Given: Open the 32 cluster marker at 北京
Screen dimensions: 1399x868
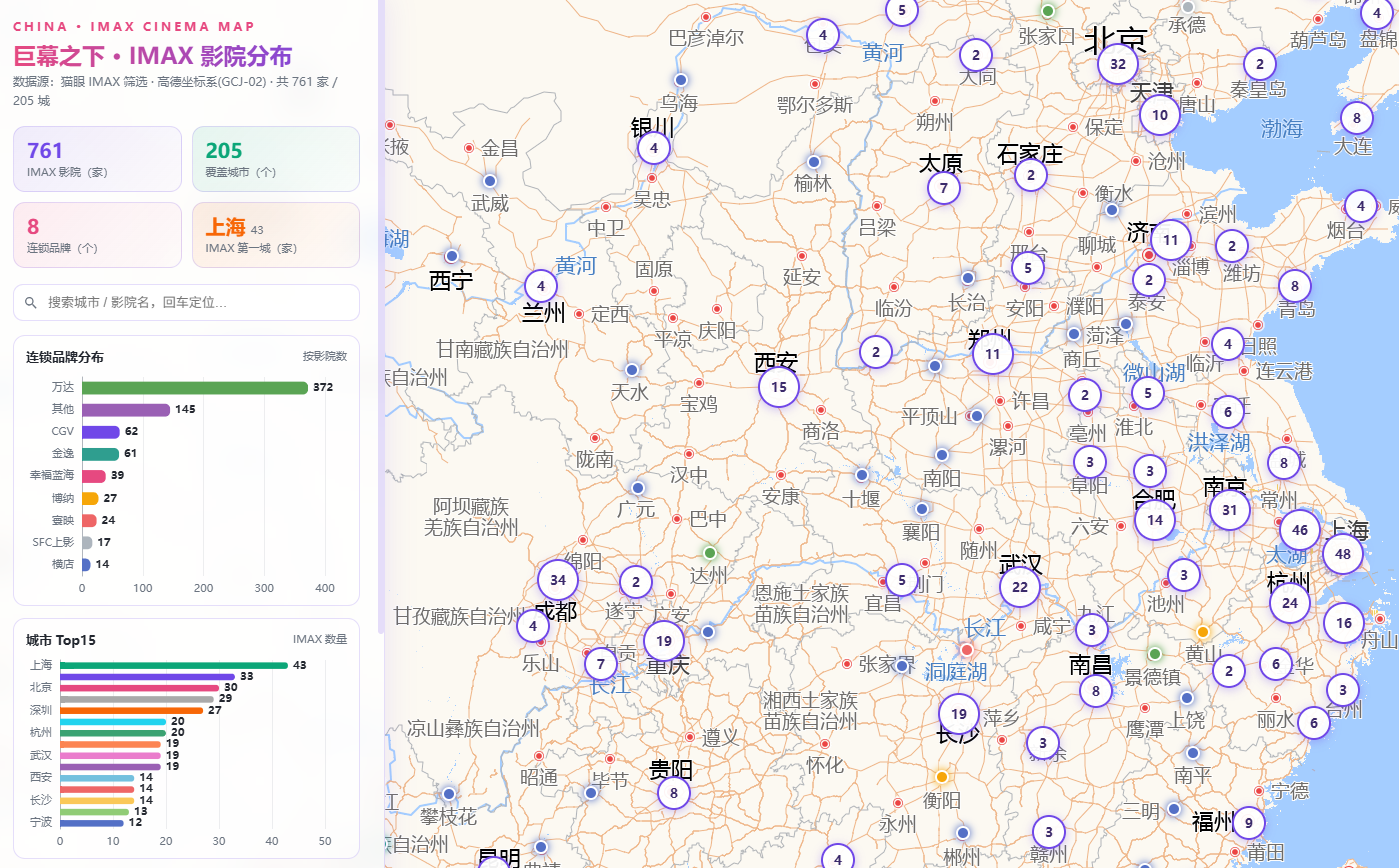Looking at the screenshot, I should [x=1118, y=64].
